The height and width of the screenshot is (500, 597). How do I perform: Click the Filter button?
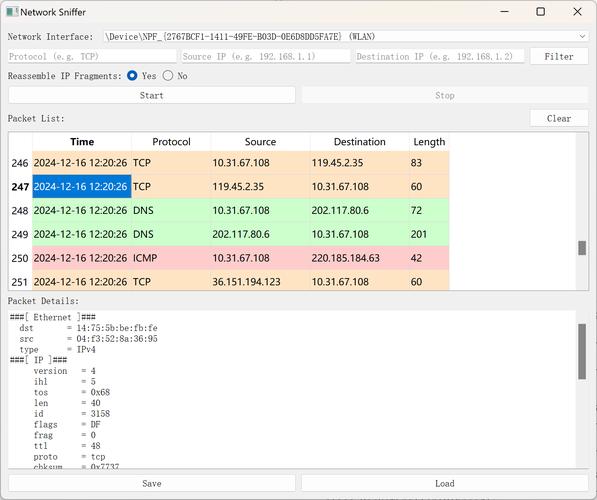tap(559, 57)
